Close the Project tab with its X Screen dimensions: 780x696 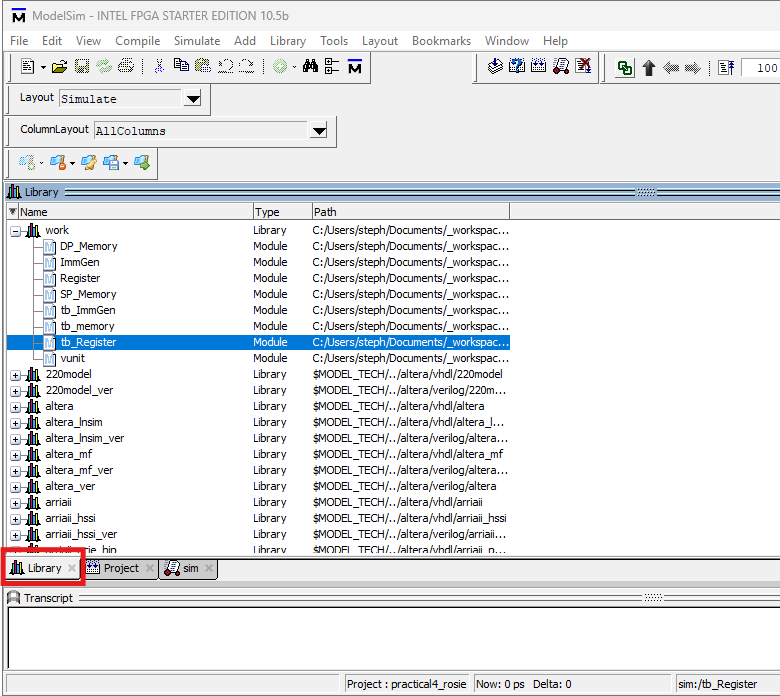(150, 568)
